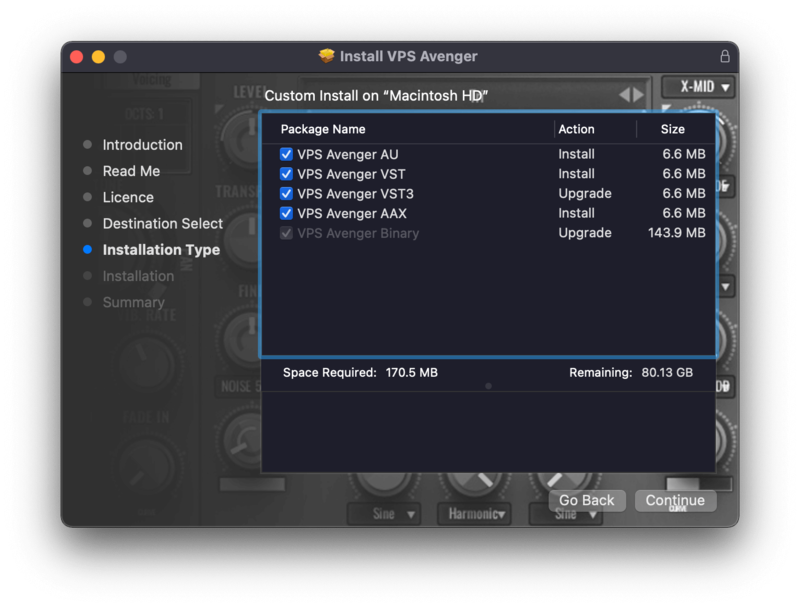This screenshot has width=800, height=608.
Task: Click the right arrow above the package list
Action: (x=639, y=95)
